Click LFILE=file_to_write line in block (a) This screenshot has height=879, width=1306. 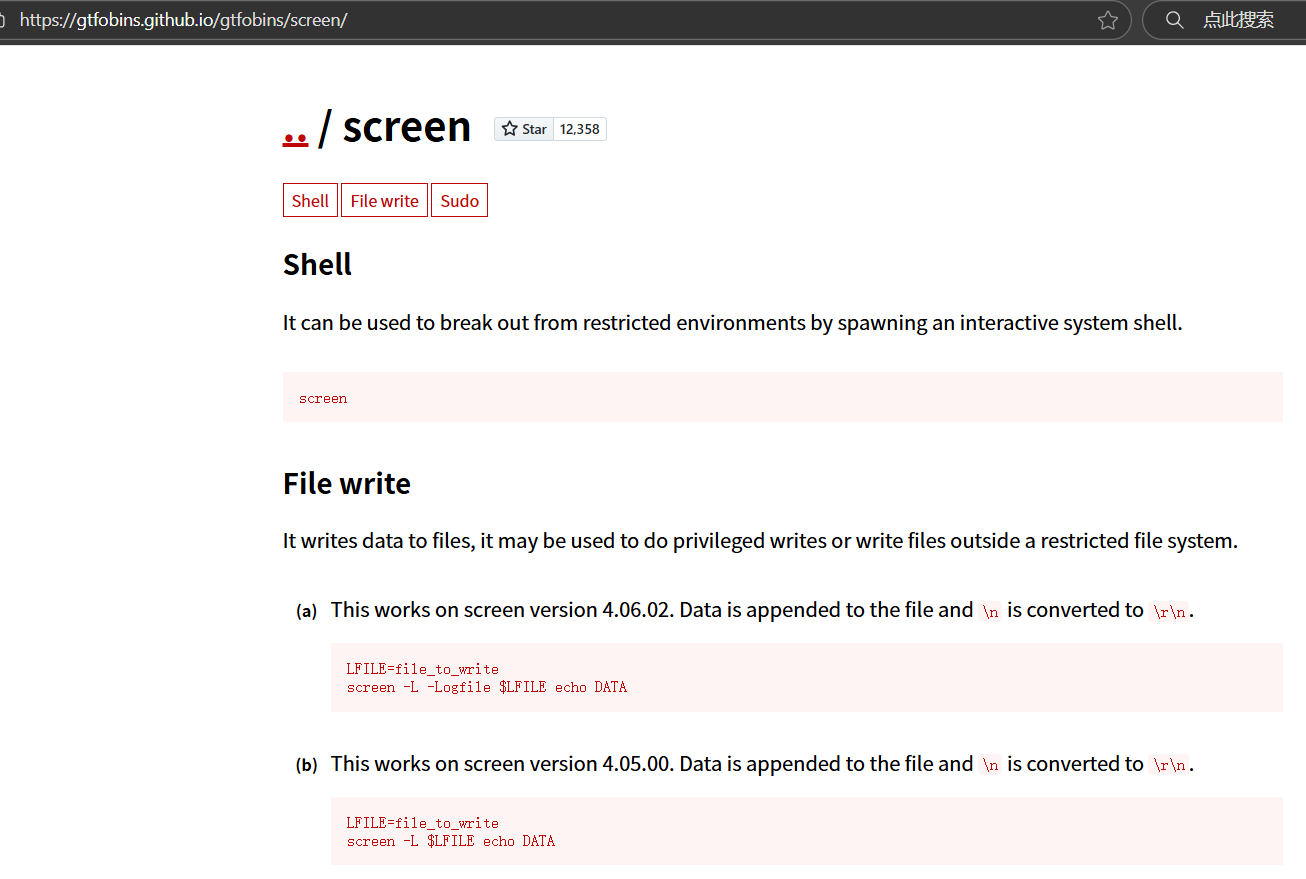pos(422,669)
